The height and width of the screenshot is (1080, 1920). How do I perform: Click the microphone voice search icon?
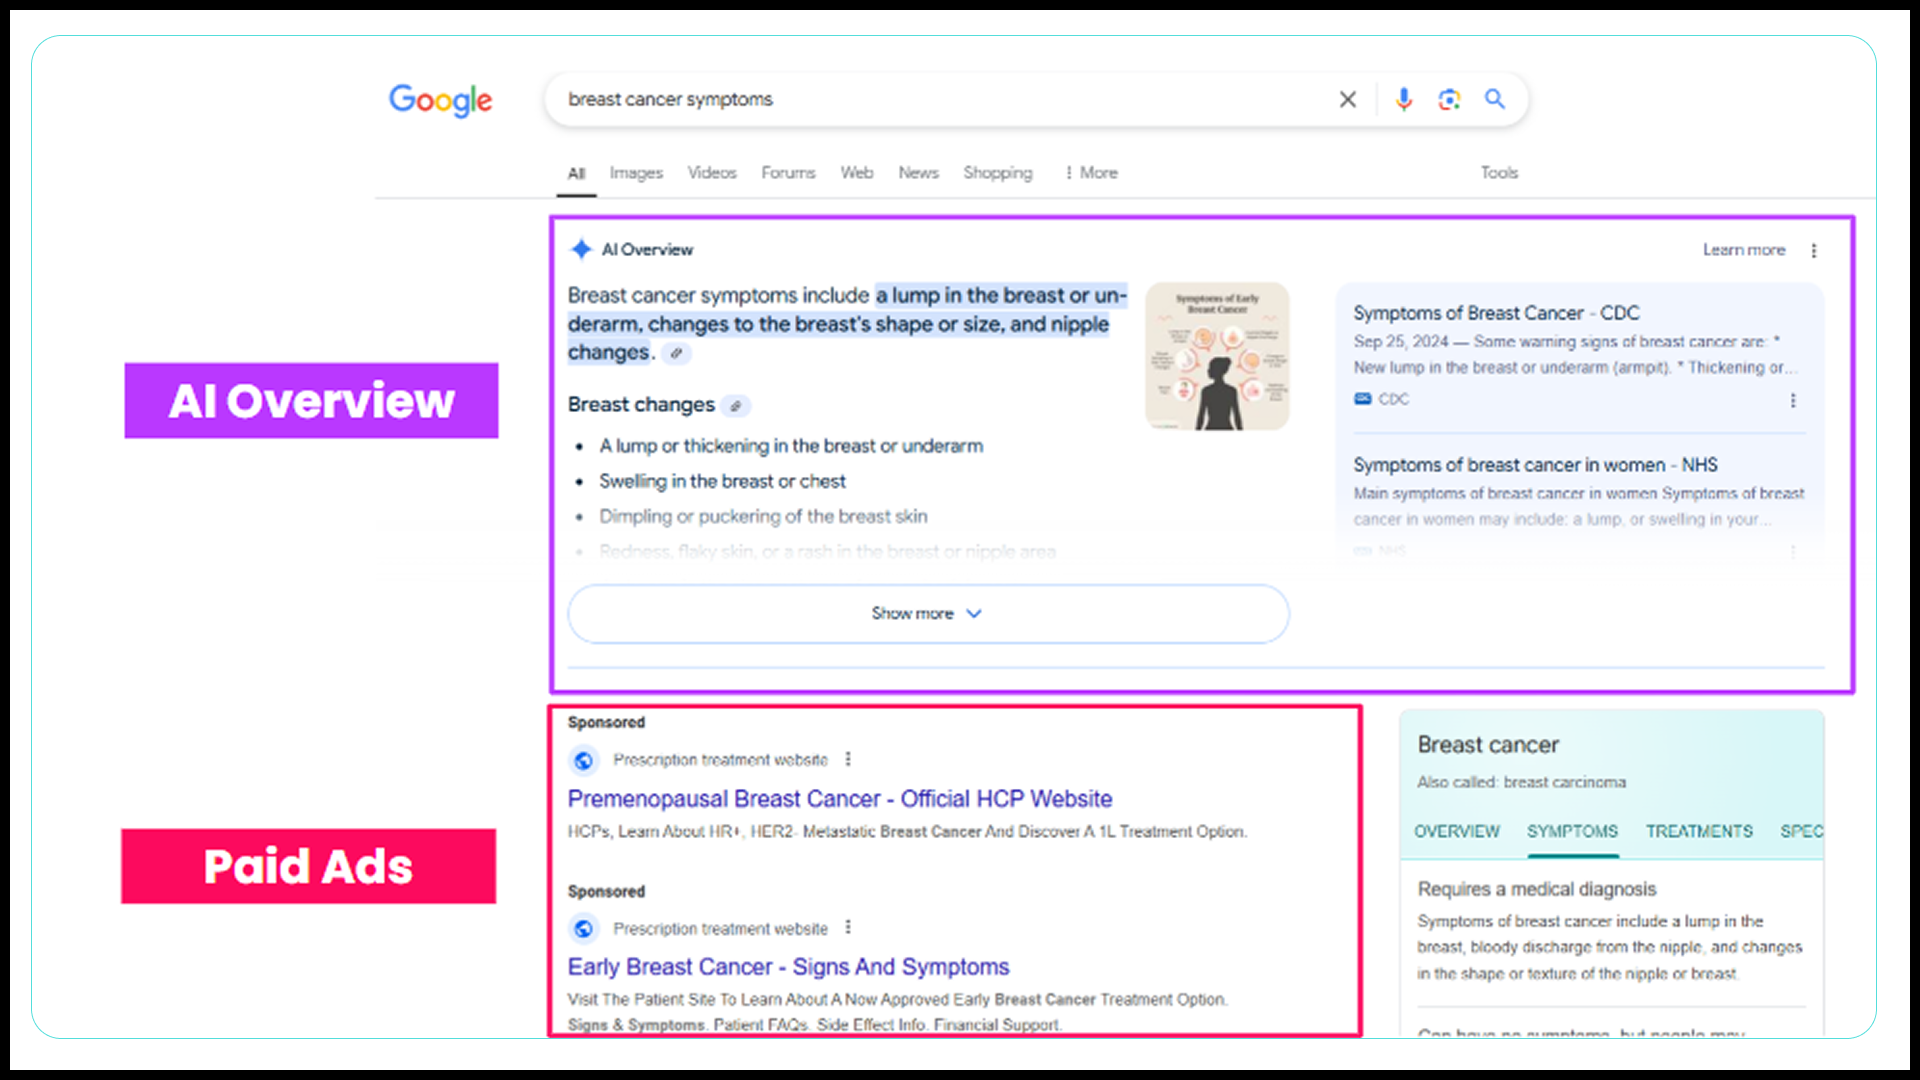[x=1403, y=99]
